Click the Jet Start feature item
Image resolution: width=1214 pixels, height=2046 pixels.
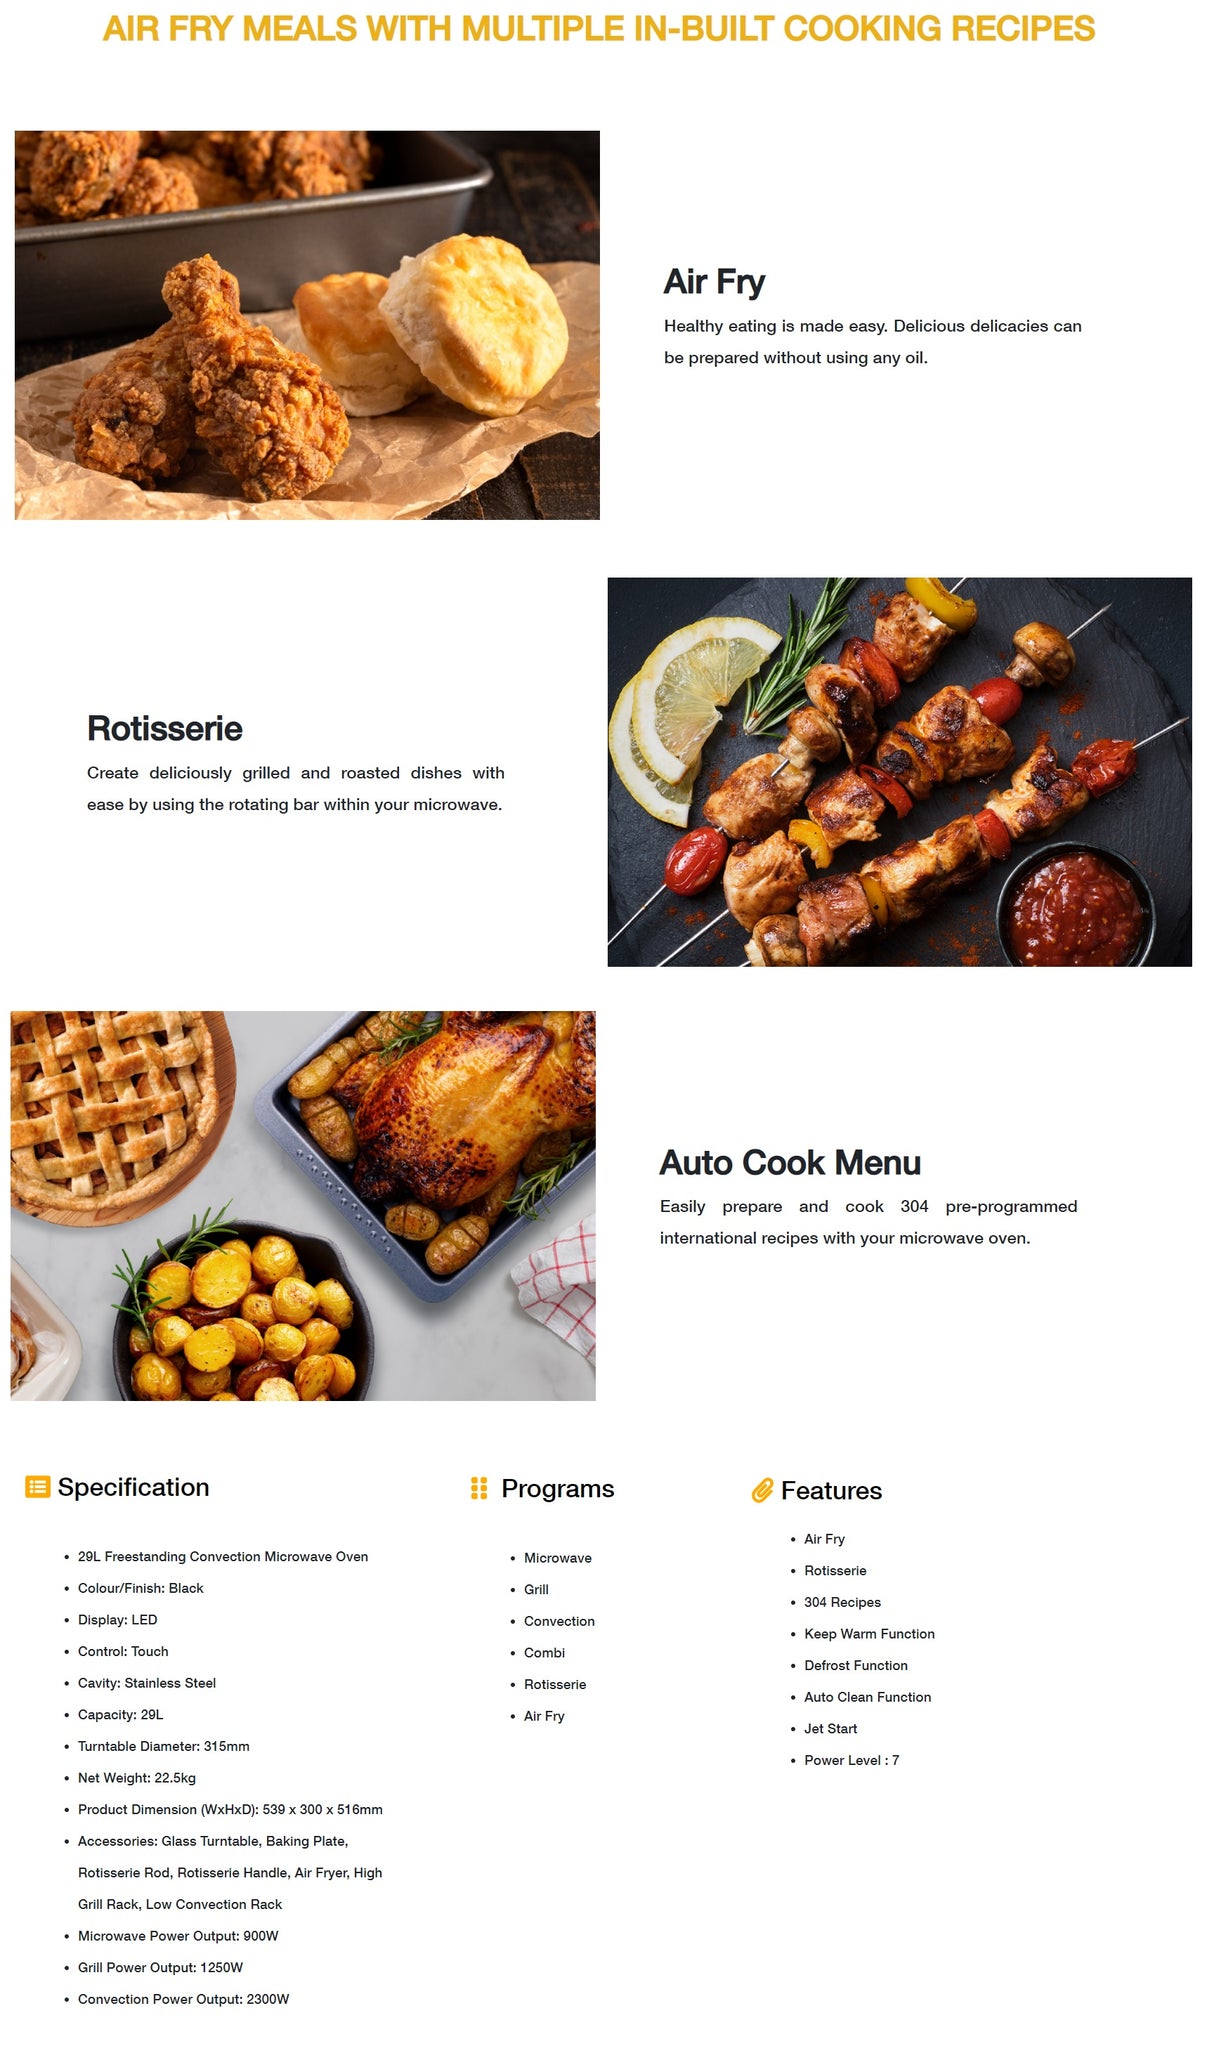(x=830, y=1729)
